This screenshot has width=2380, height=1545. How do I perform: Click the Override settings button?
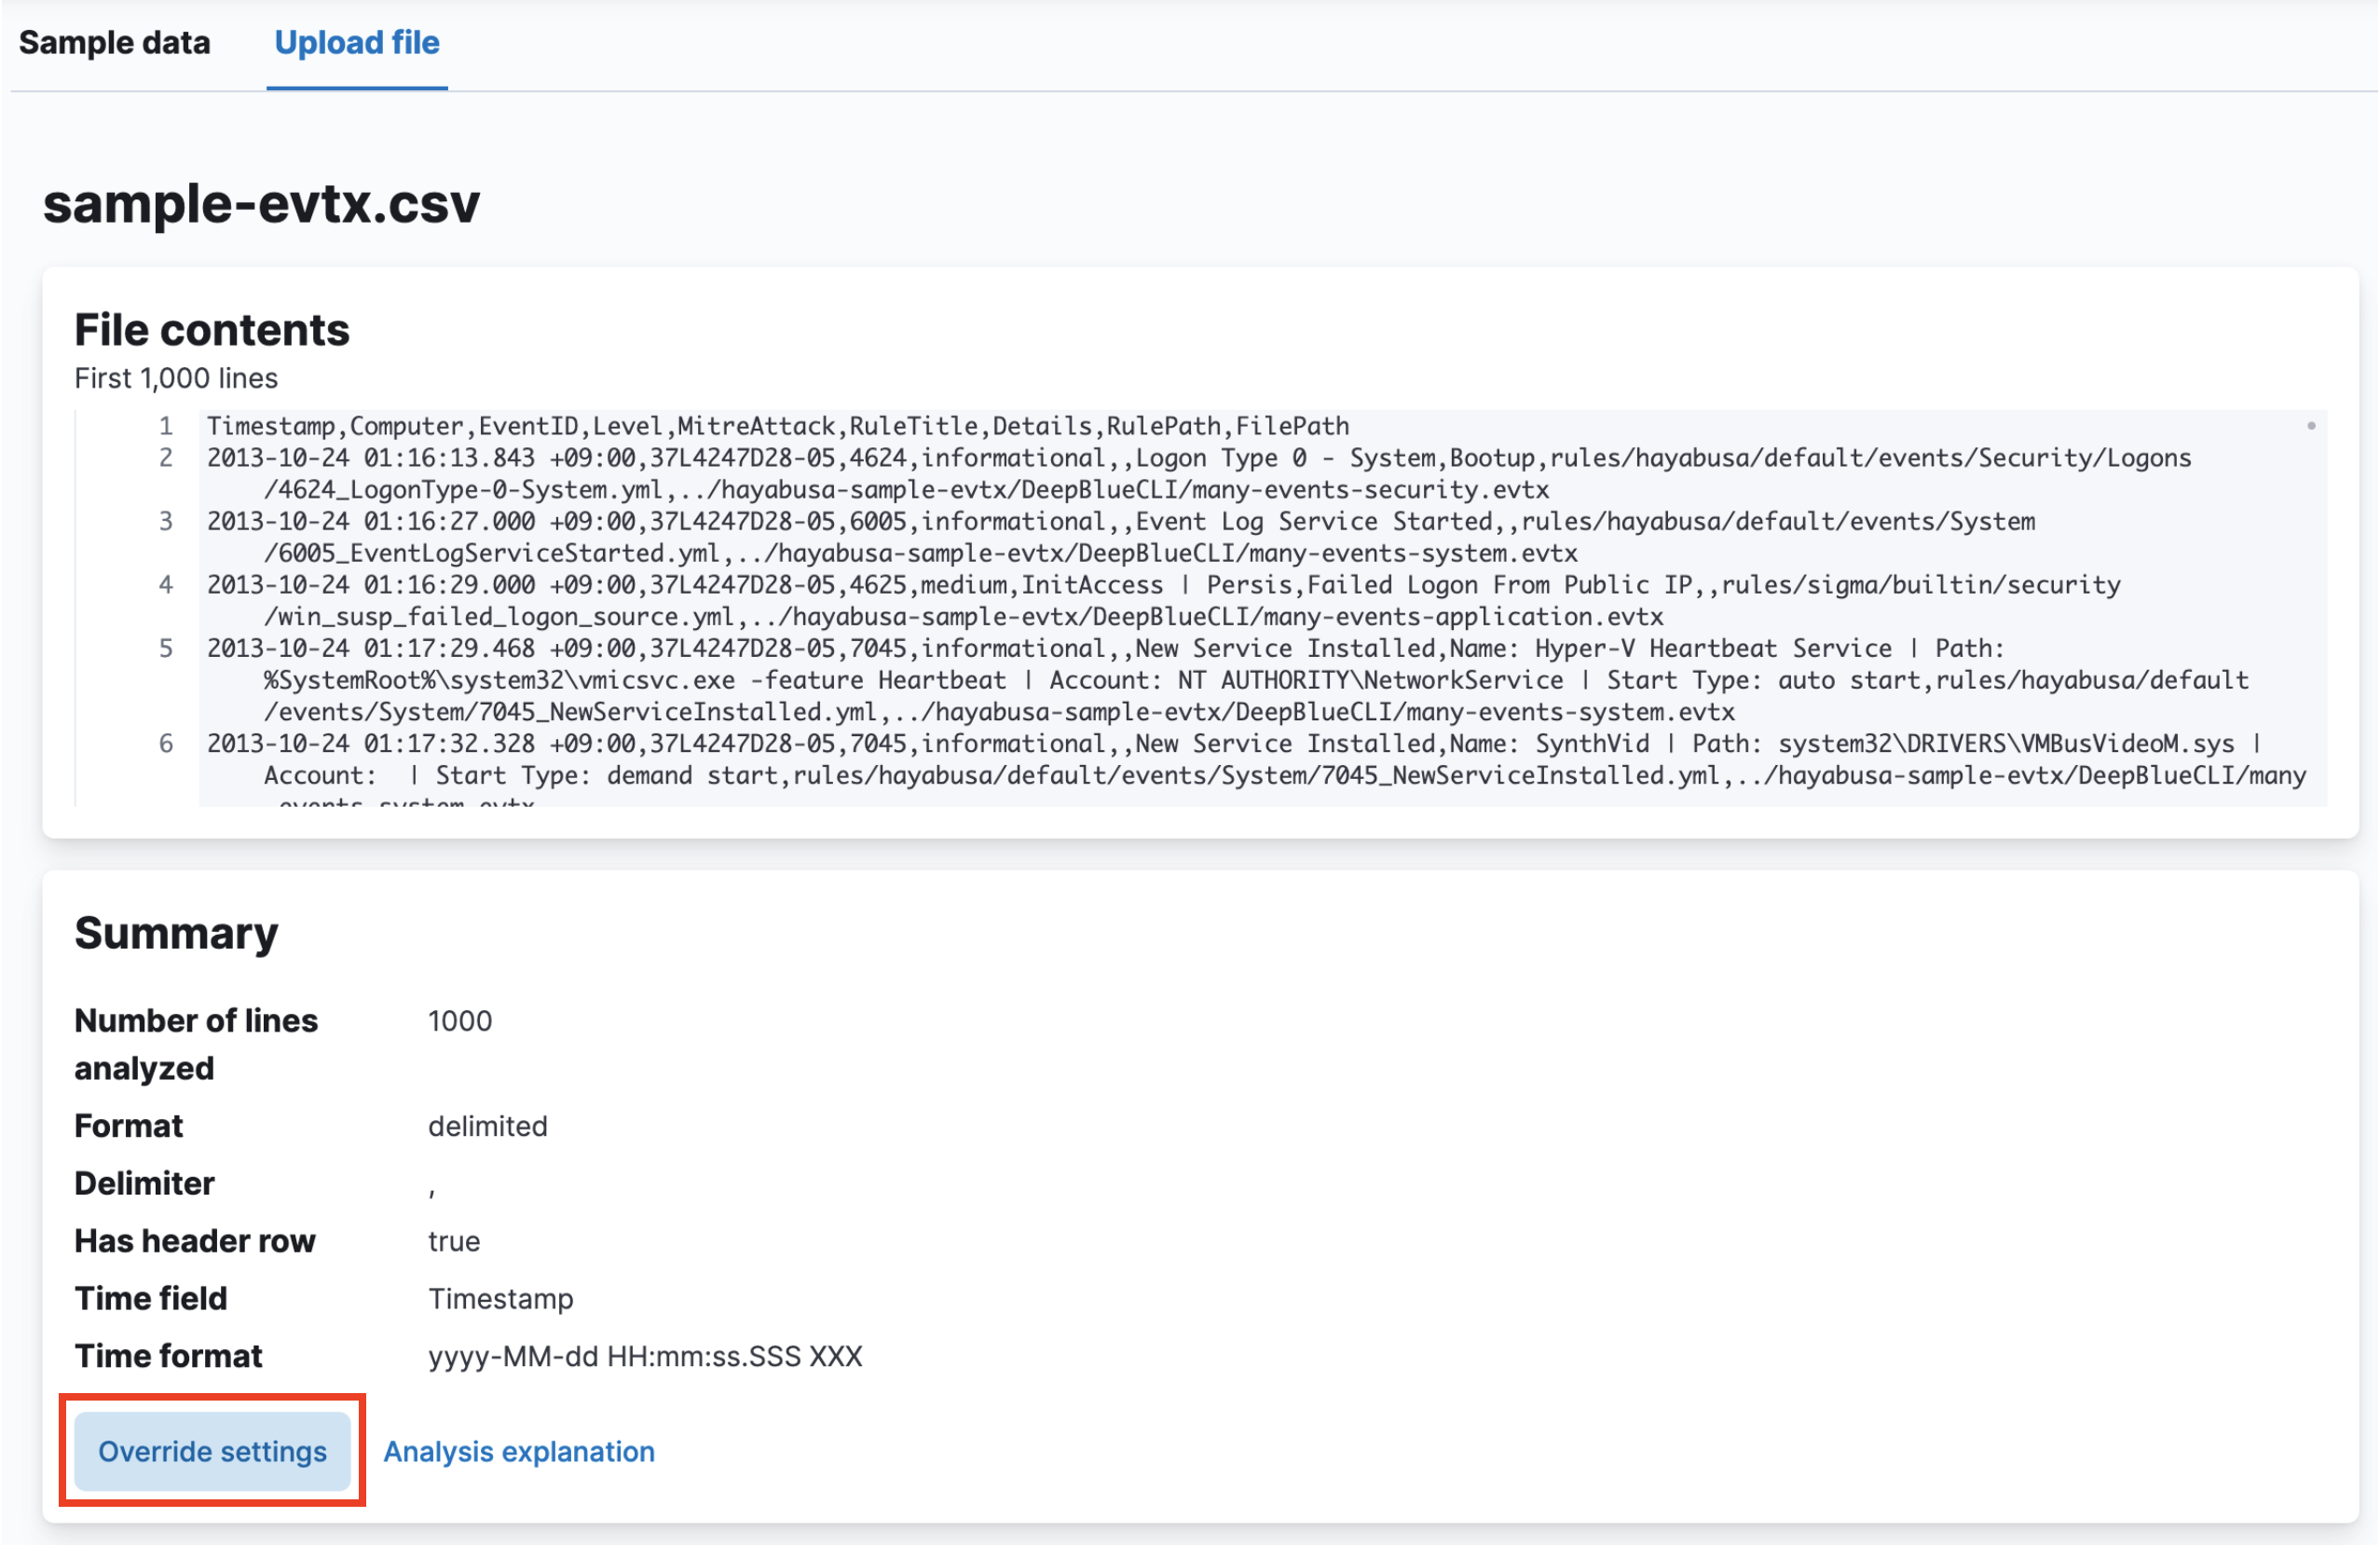tap(212, 1451)
